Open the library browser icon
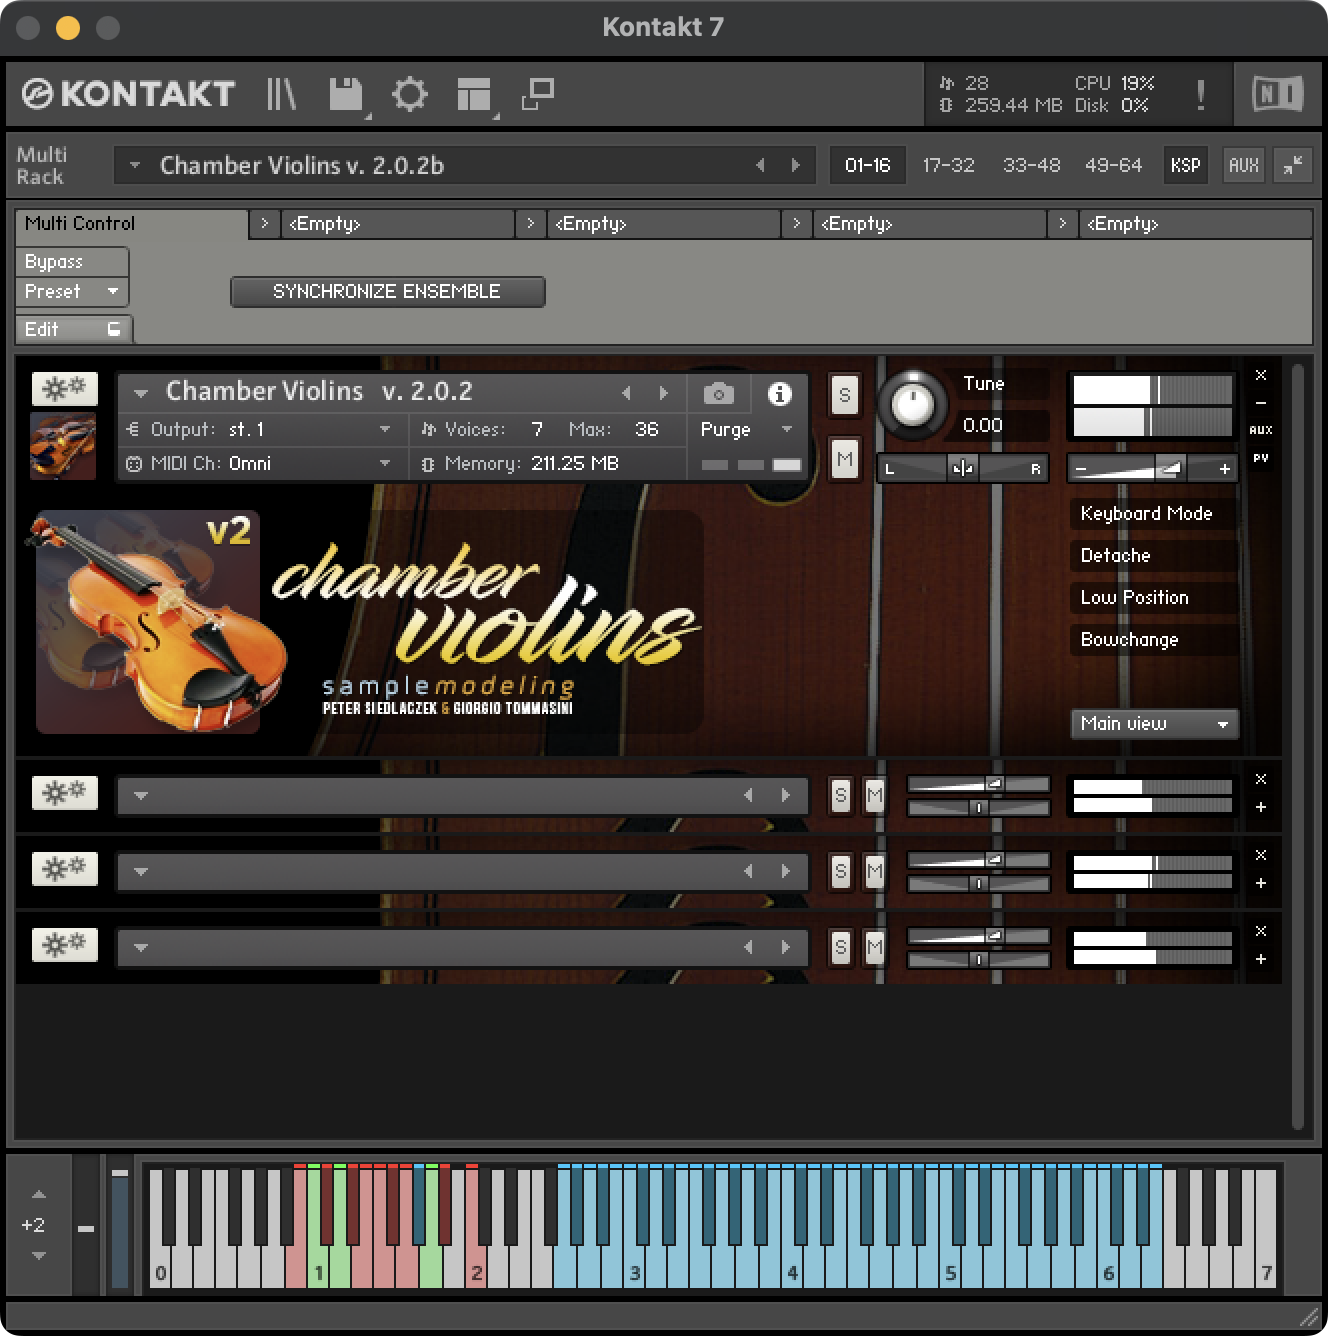 pyautogui.click(x=281, y=94)
